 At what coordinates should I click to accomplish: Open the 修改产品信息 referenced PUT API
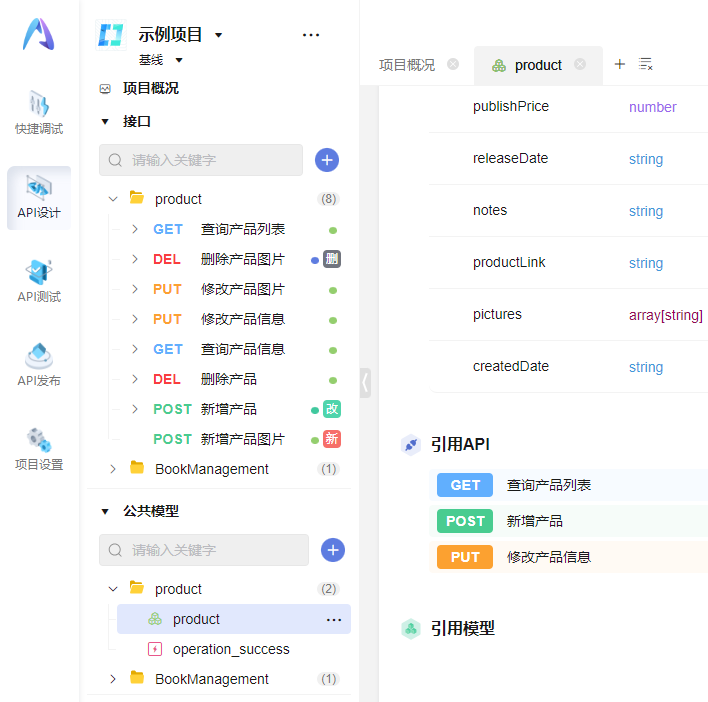click(x=548, y=557)
